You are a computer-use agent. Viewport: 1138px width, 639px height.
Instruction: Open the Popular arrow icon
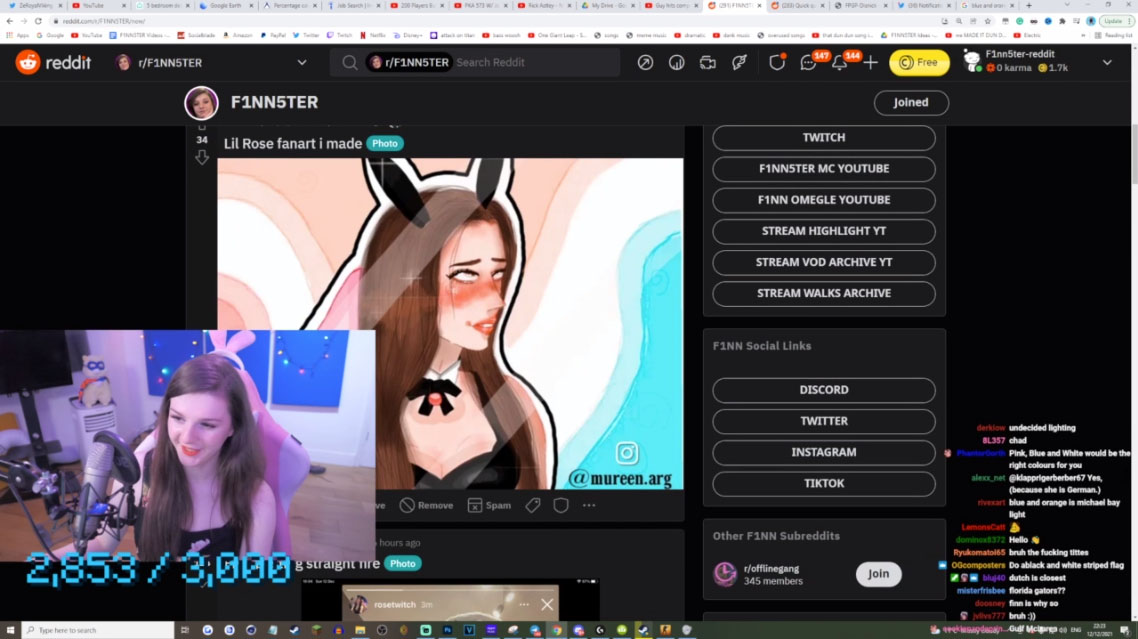(x=645, y=62)
